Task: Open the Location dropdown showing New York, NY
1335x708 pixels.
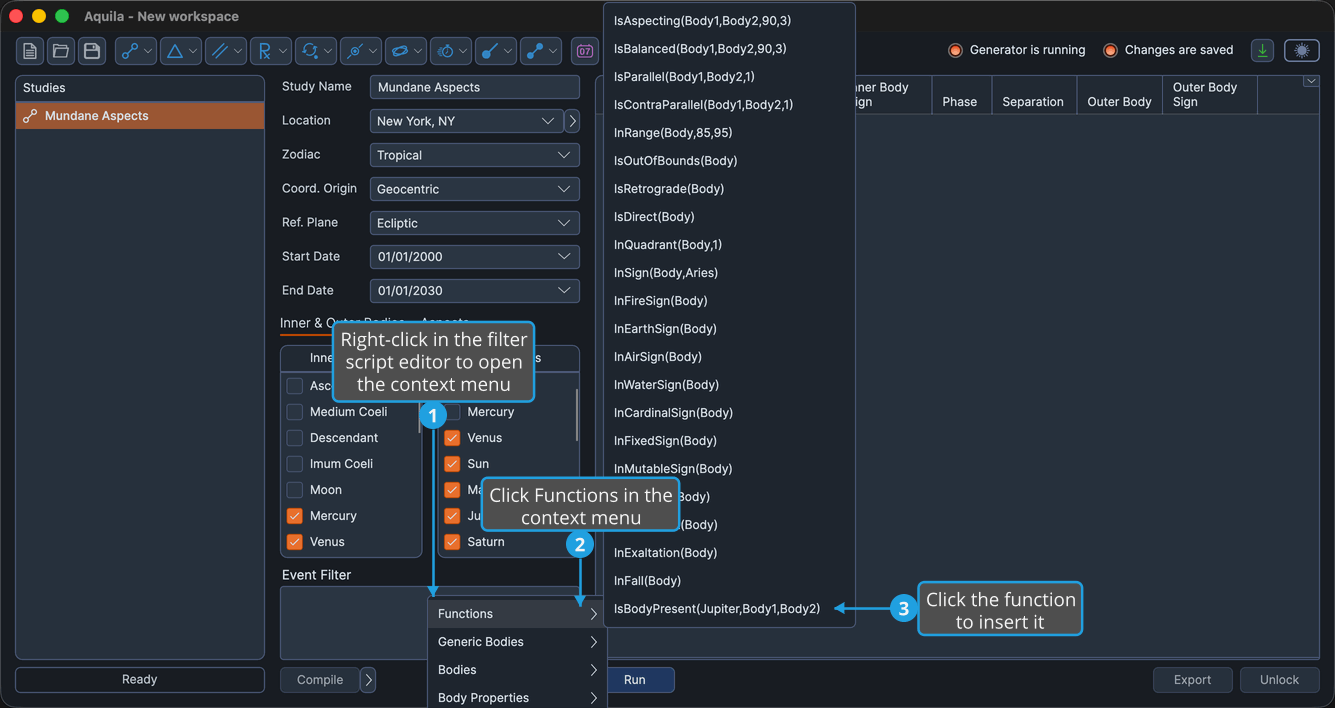Action: click(466, 121)
